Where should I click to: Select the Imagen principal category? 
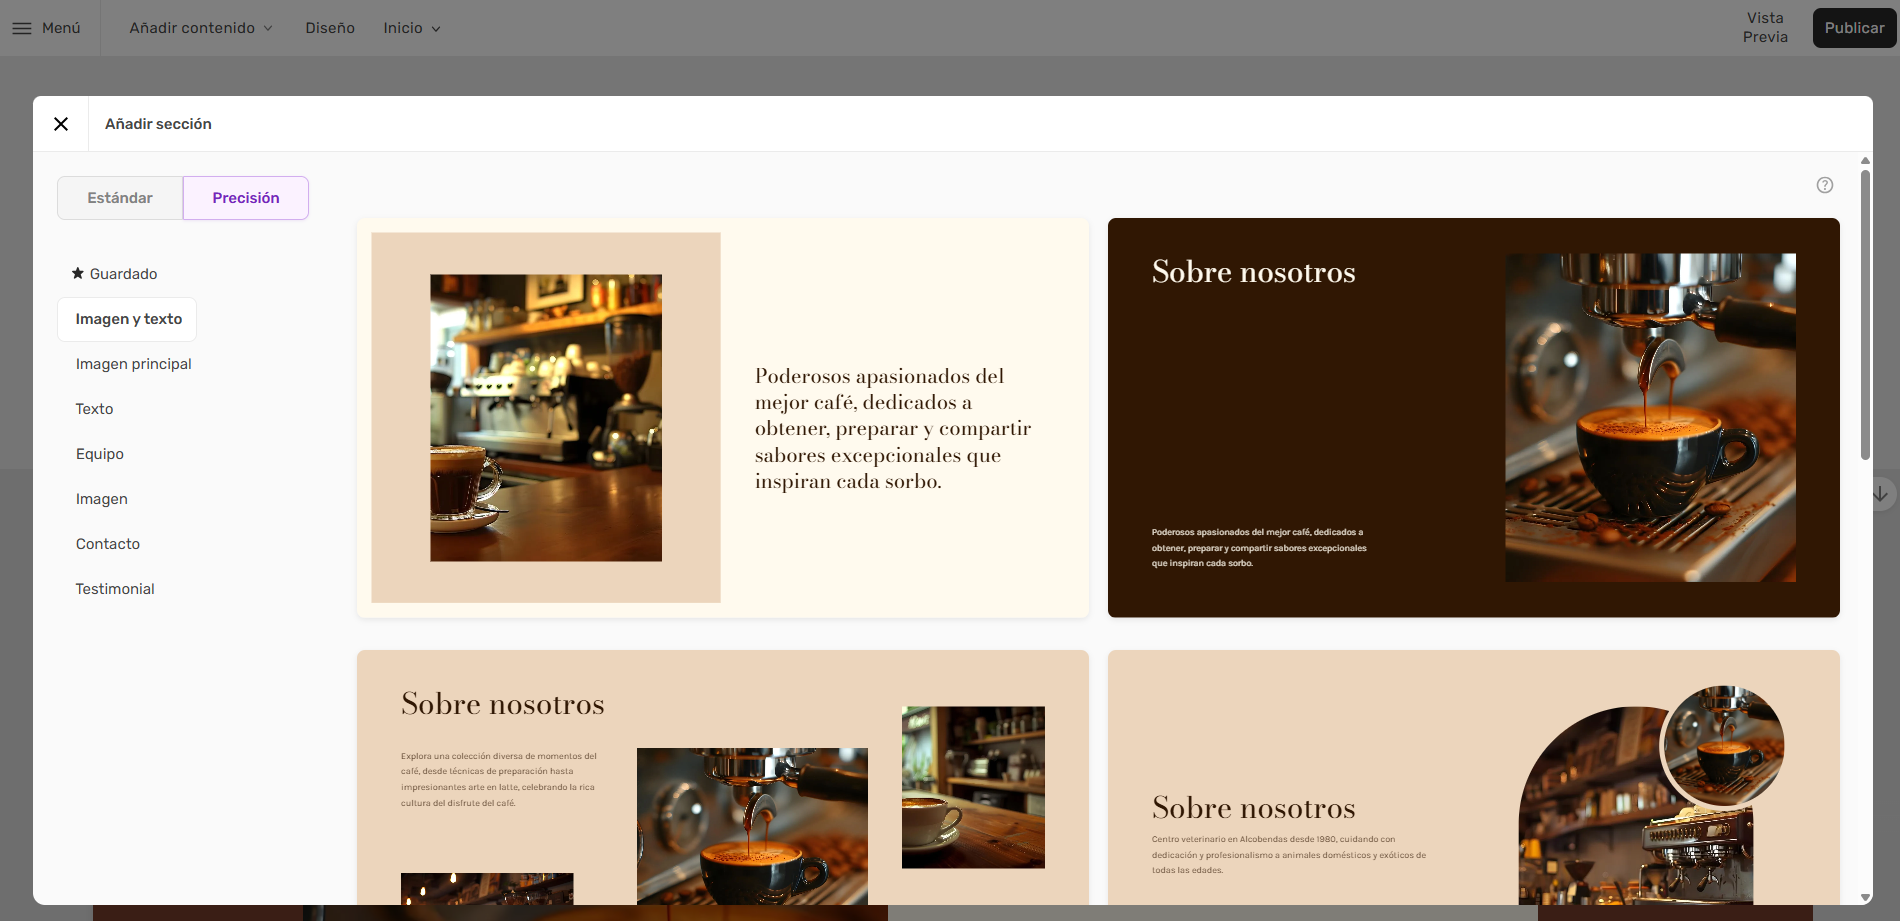point(133,364)
